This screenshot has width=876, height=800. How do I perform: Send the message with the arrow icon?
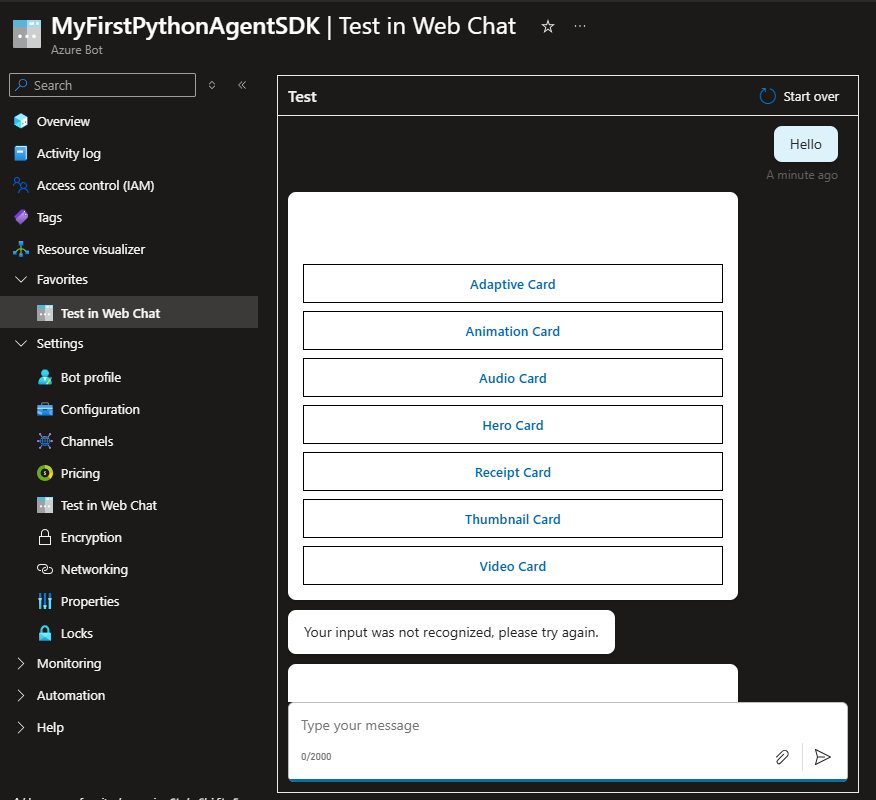[x=822, y=757]
